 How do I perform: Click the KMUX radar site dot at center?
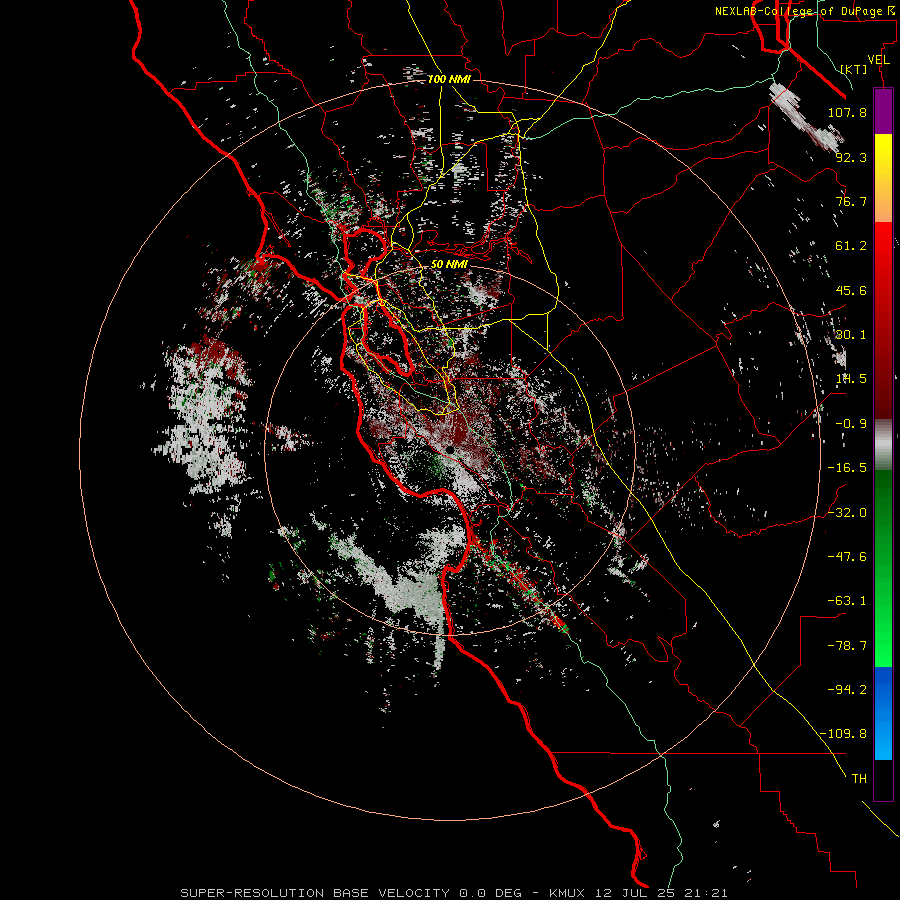click(451, 450)
